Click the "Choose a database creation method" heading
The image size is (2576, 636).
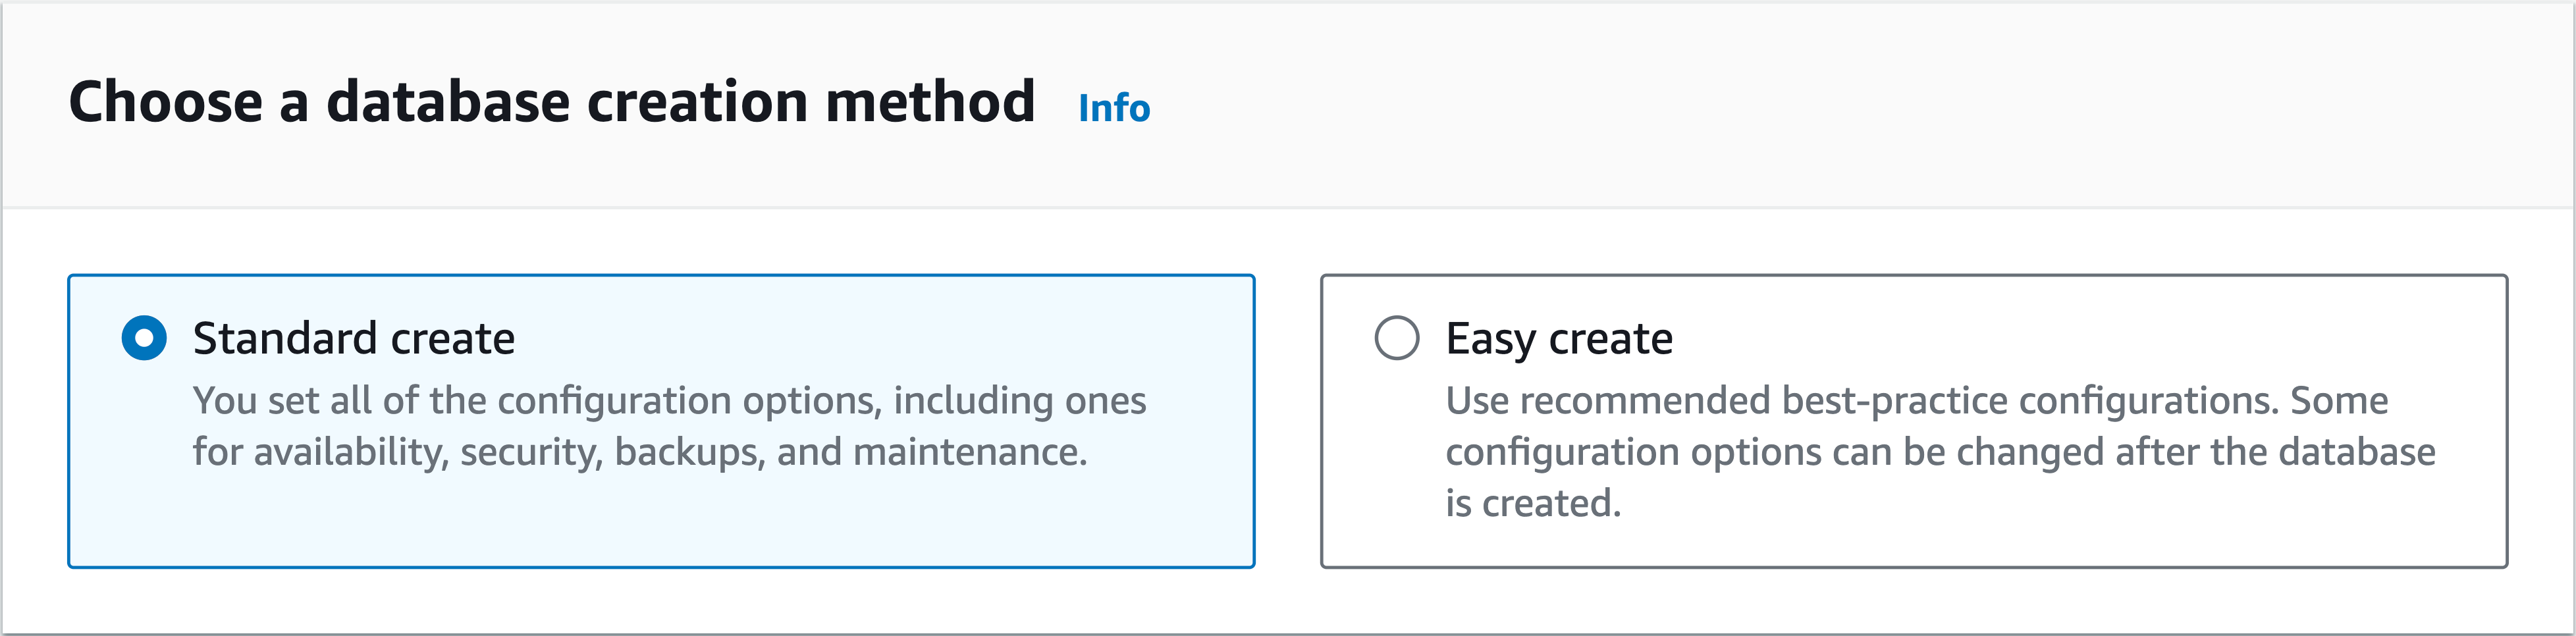click(551, 102)
